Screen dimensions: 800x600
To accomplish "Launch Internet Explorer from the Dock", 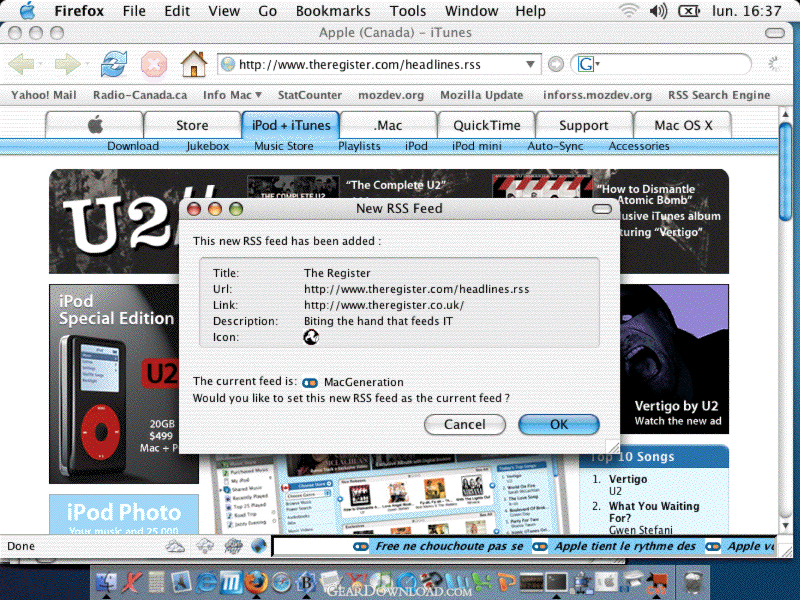I will tap(205, 582).
